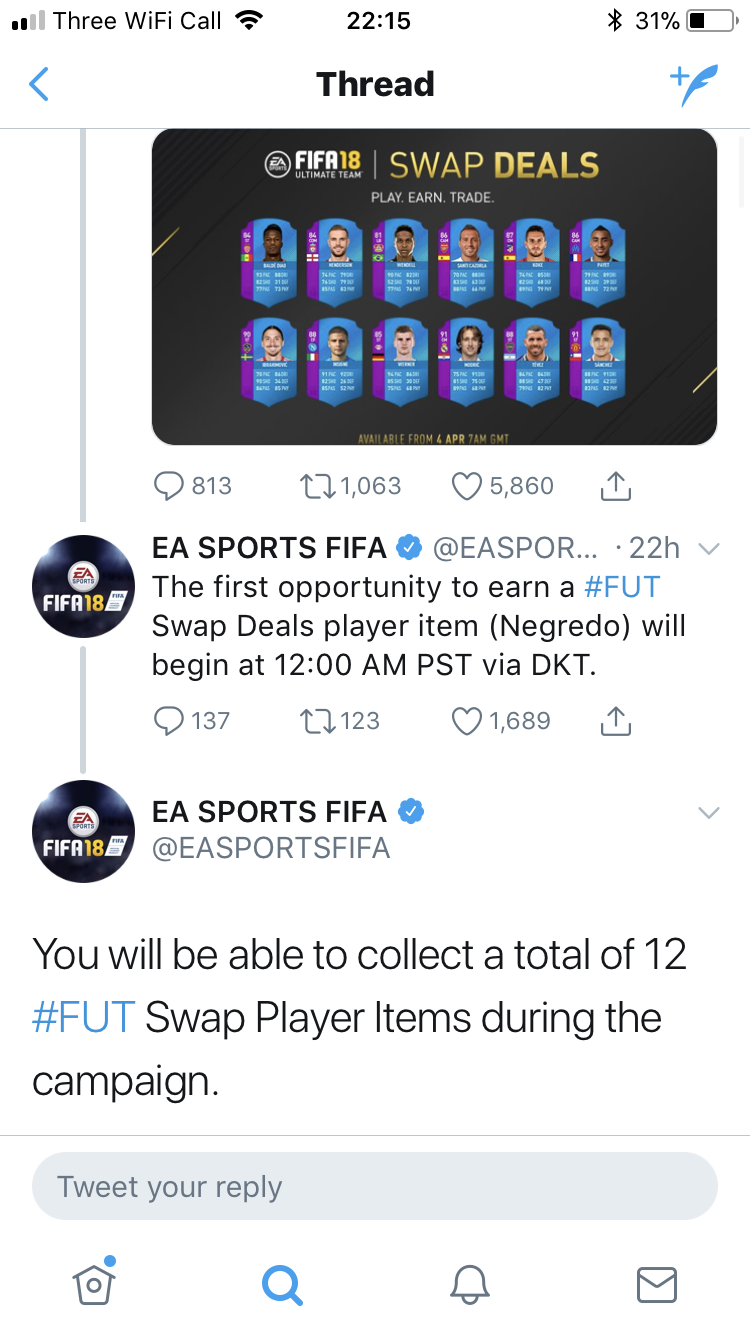750x1334 pixels.
Task: Share the Negredo Swap Deals tweet
Action: 616,720
